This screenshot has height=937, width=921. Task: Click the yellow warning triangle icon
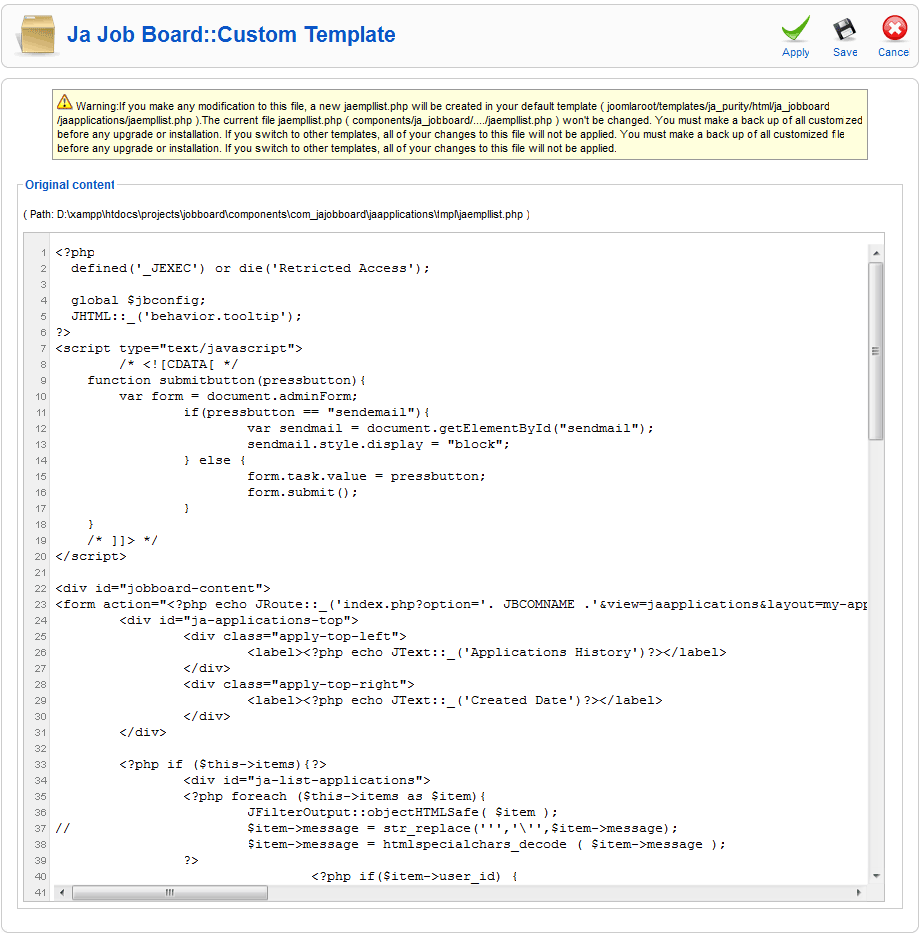pyautogui.click(x=65, y=102)
